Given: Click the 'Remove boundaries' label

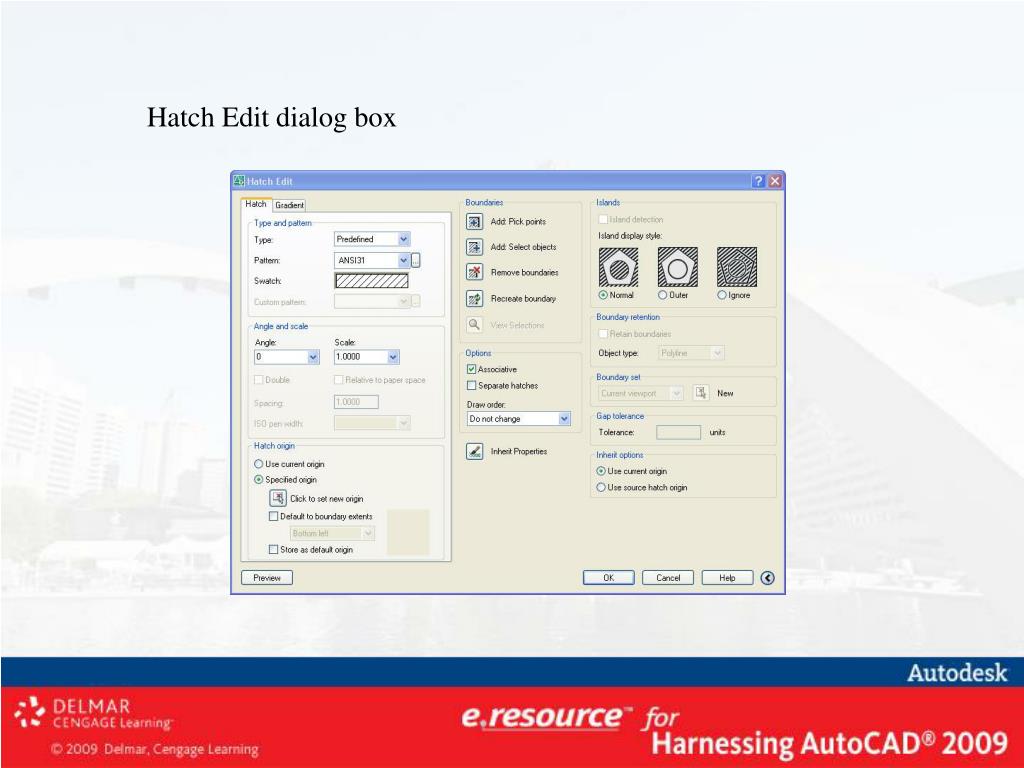Looking at the screenshot, I should click(524, 273).
